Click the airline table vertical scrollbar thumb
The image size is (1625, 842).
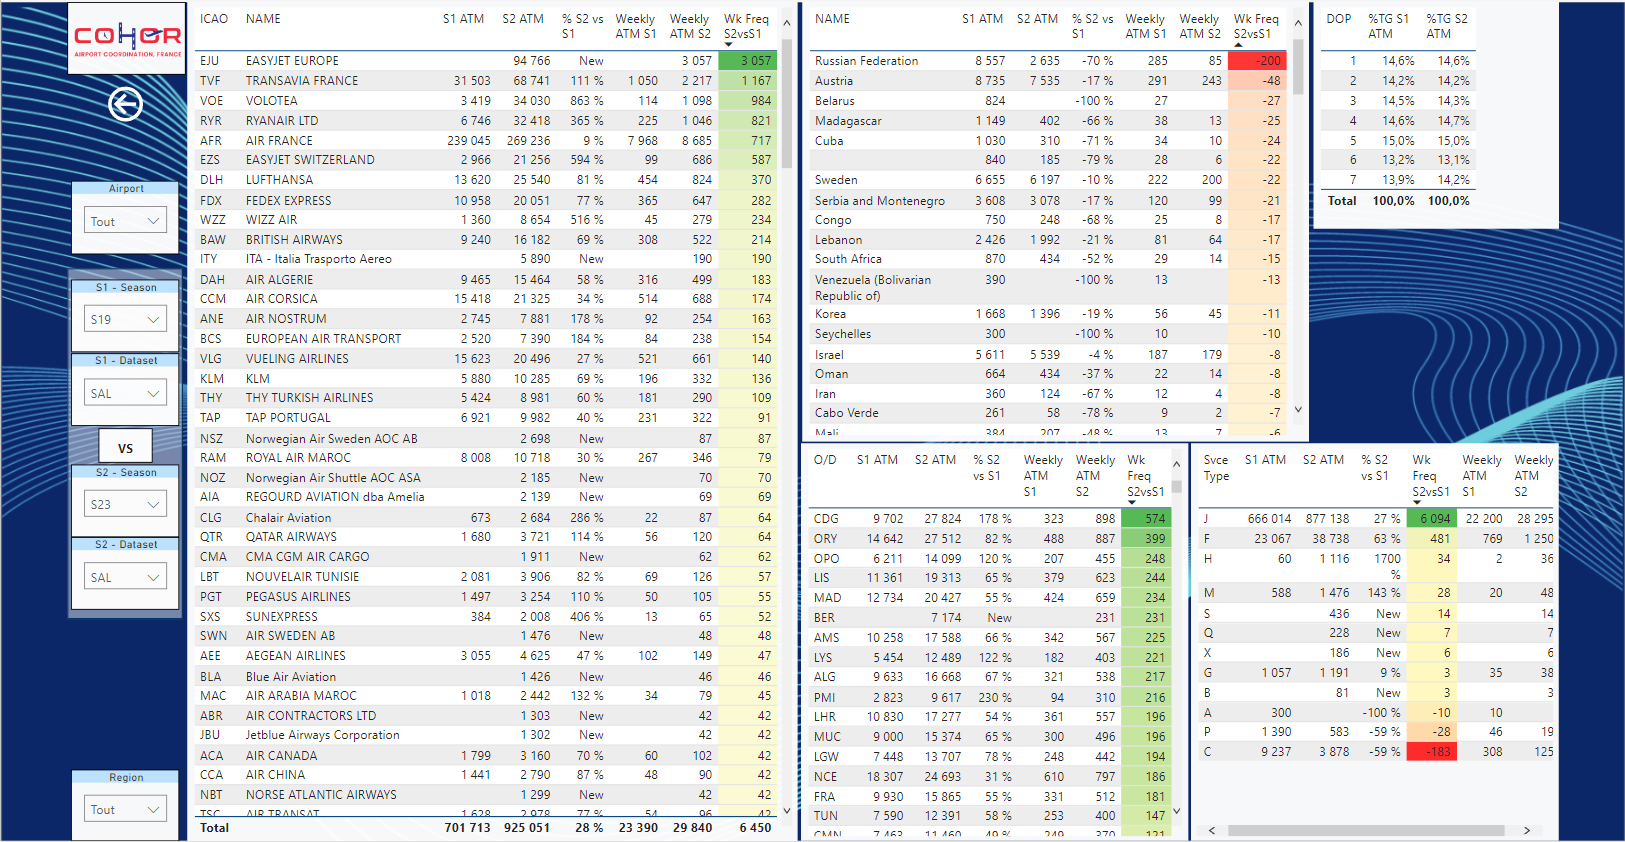786,103
